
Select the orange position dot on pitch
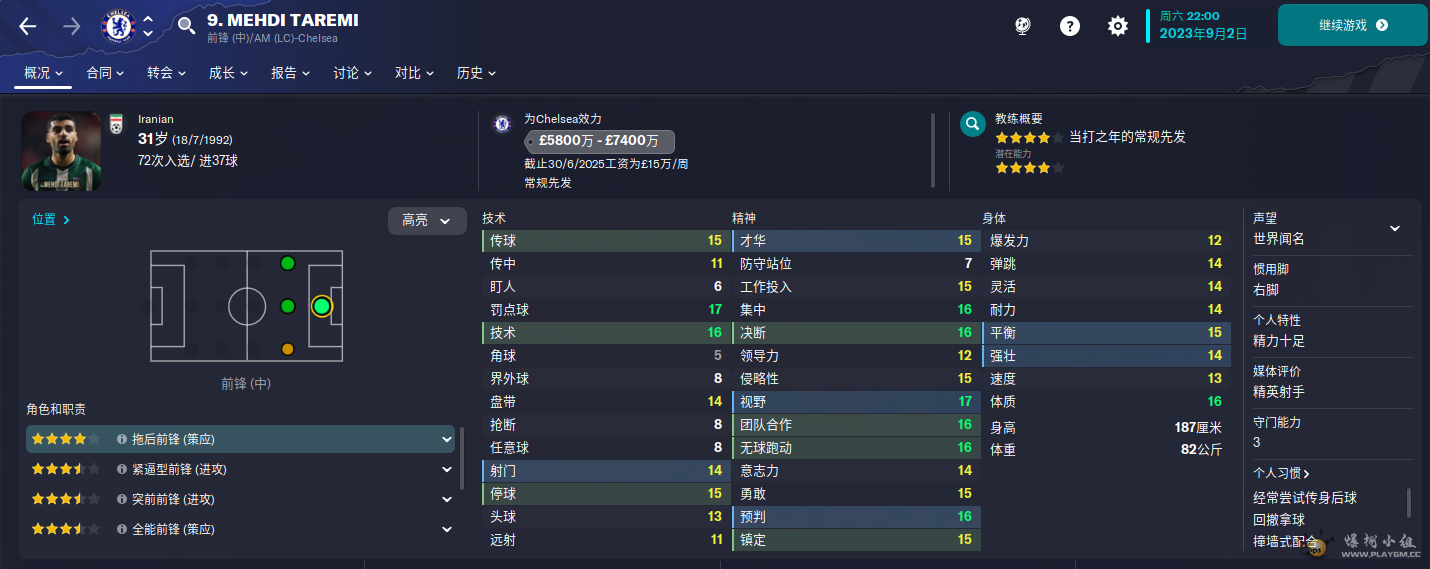288,349
